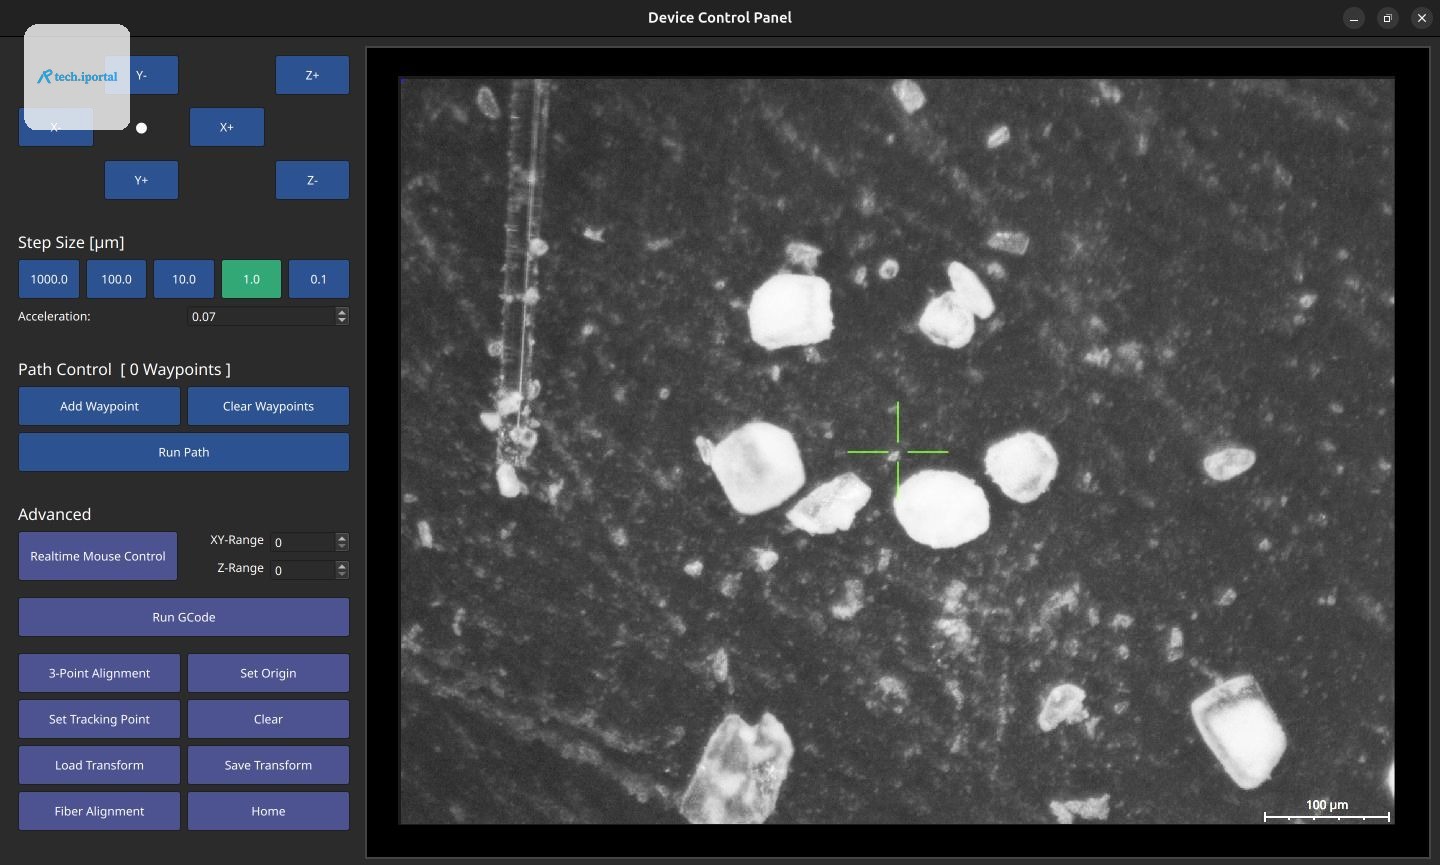The image size is (1440, 865).
Task: Click the green crosshair in microscope view
Action: (897, 452)
